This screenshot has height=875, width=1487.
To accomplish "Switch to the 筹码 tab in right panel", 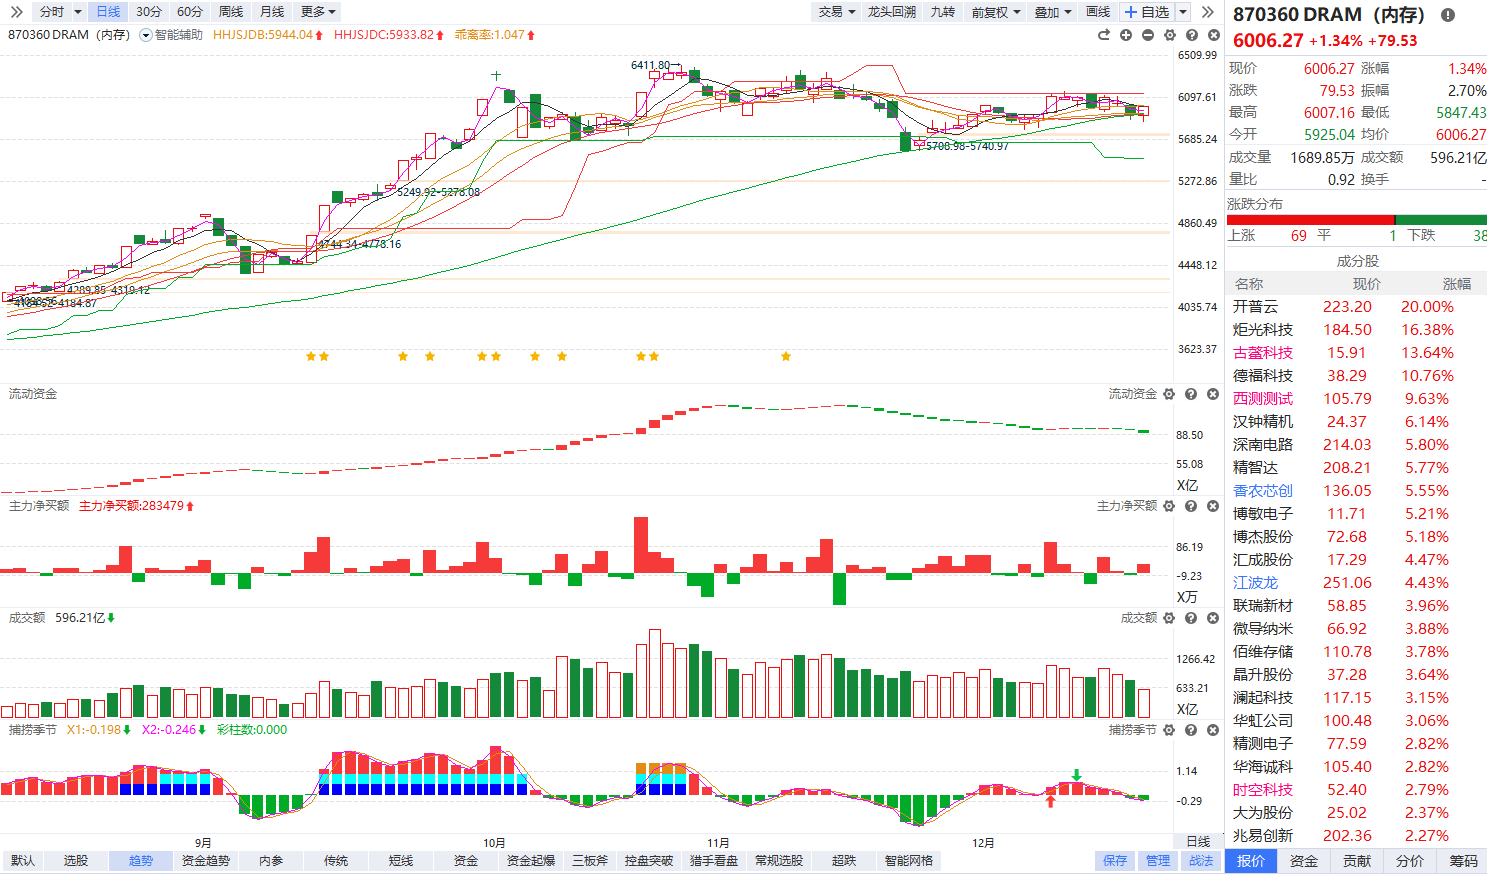I will point(1463,861).
